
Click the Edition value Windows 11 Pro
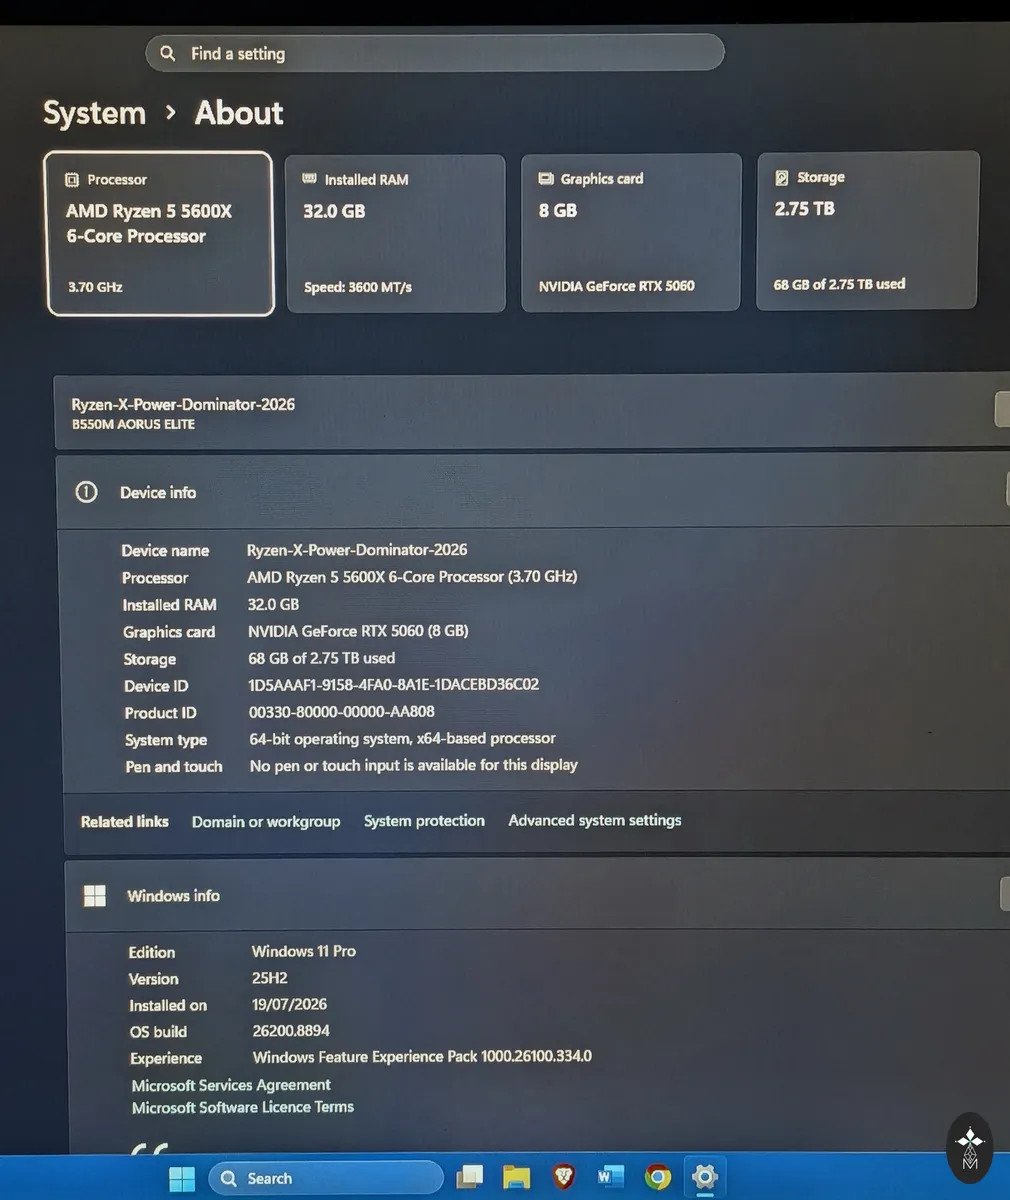click(304, 951)
